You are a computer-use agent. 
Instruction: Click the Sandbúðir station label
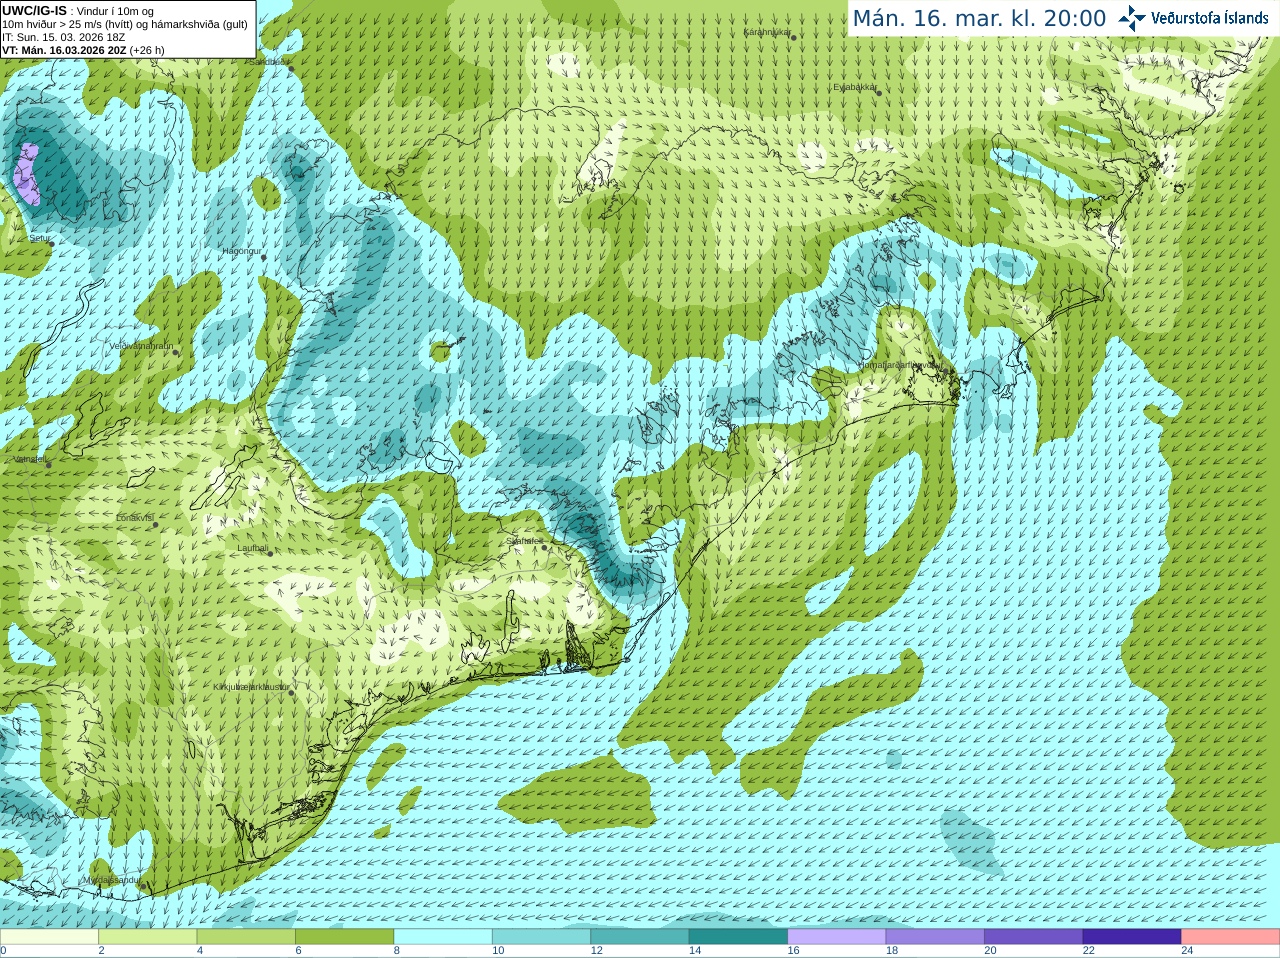pos(267,62)
